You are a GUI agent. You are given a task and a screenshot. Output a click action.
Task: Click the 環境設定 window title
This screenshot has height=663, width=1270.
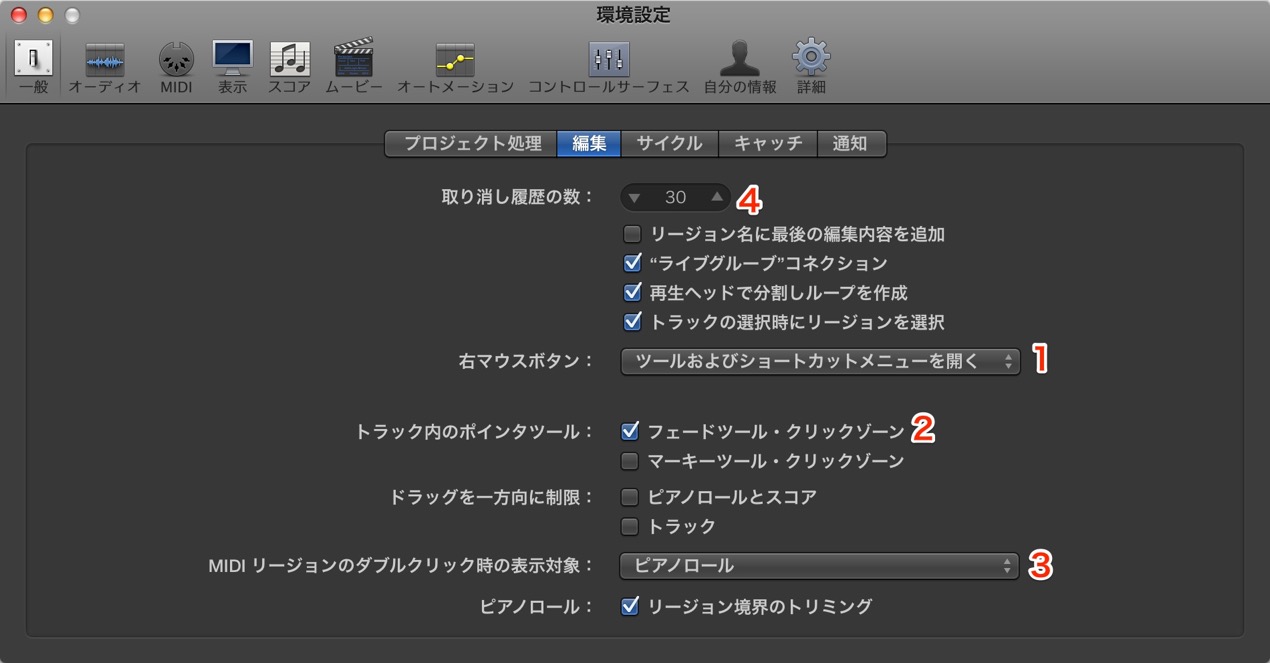tap(634, 15)
